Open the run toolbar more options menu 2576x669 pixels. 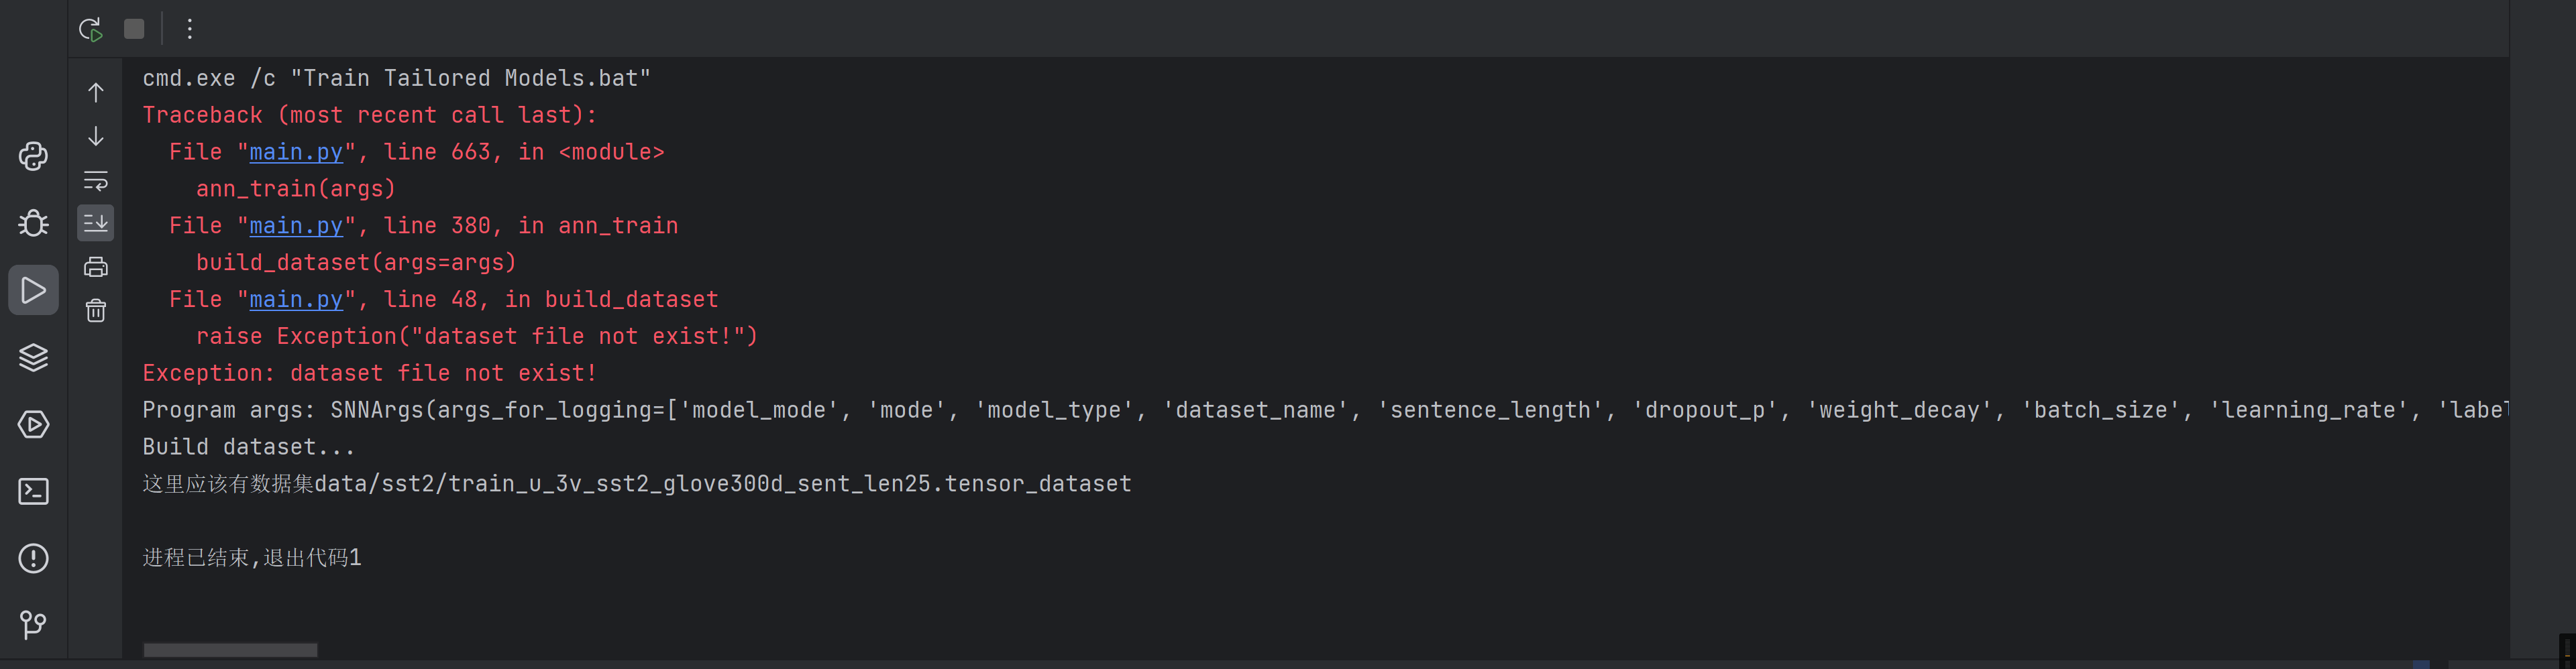click(189, 29)
